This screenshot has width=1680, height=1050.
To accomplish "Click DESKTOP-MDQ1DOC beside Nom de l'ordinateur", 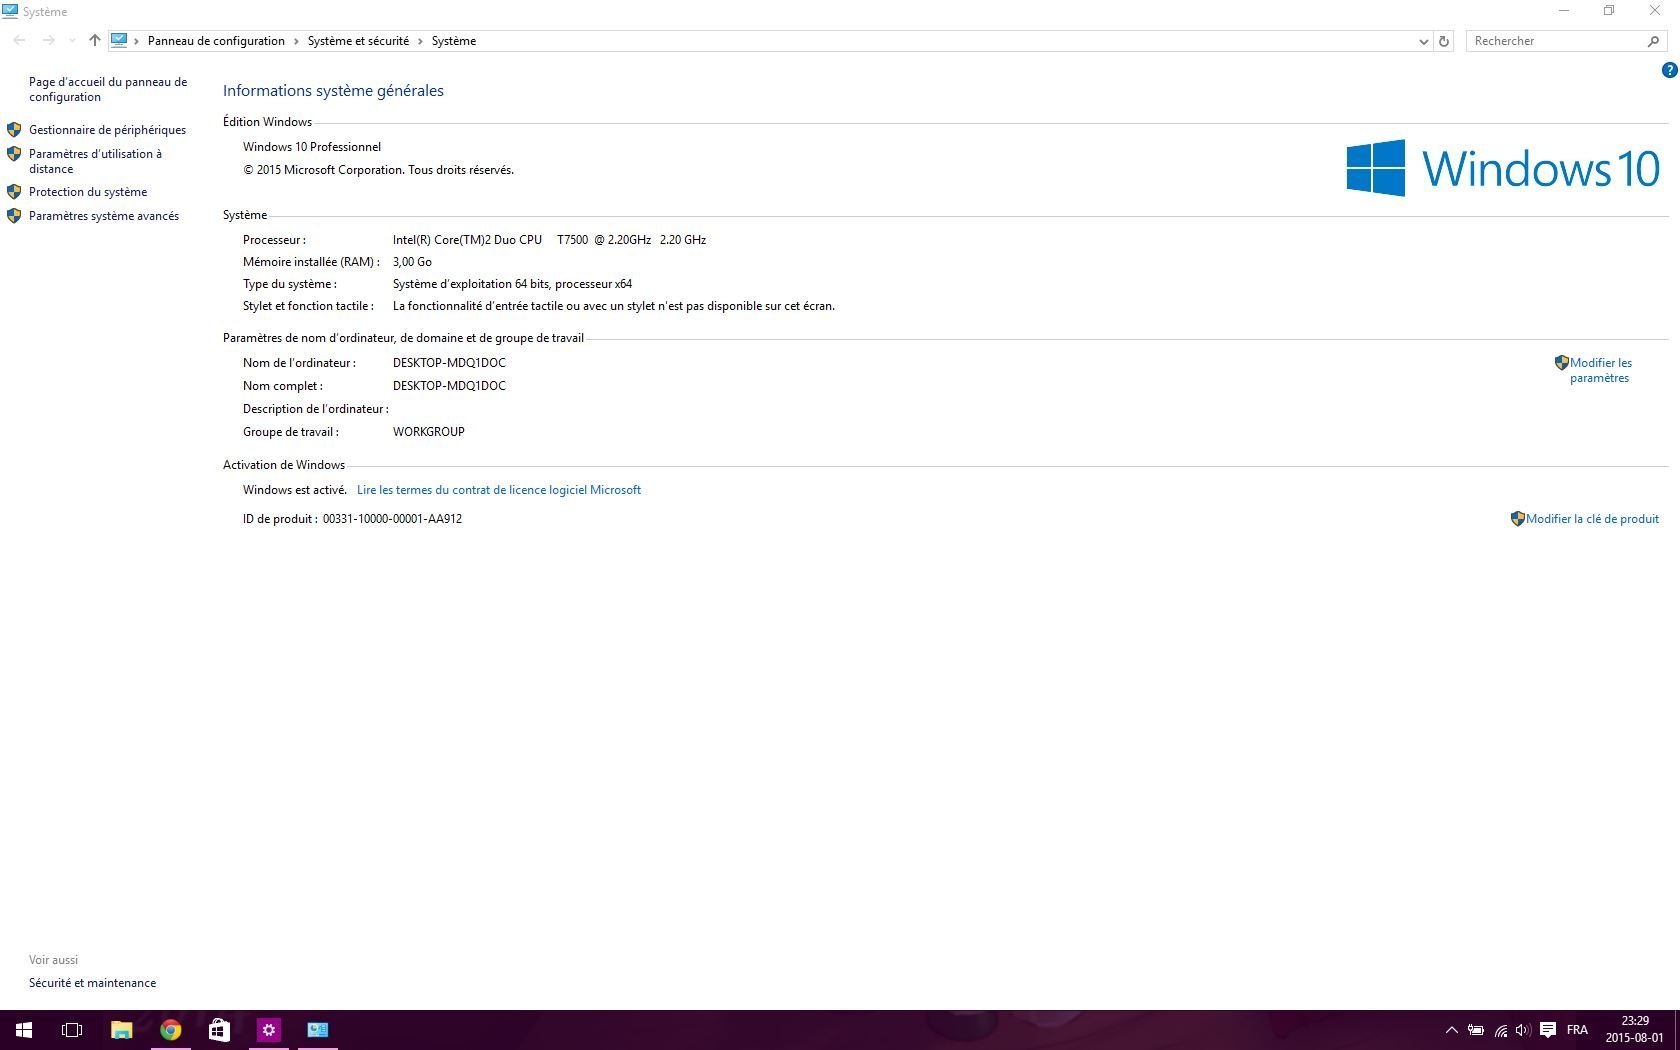I will coord(449,363).
